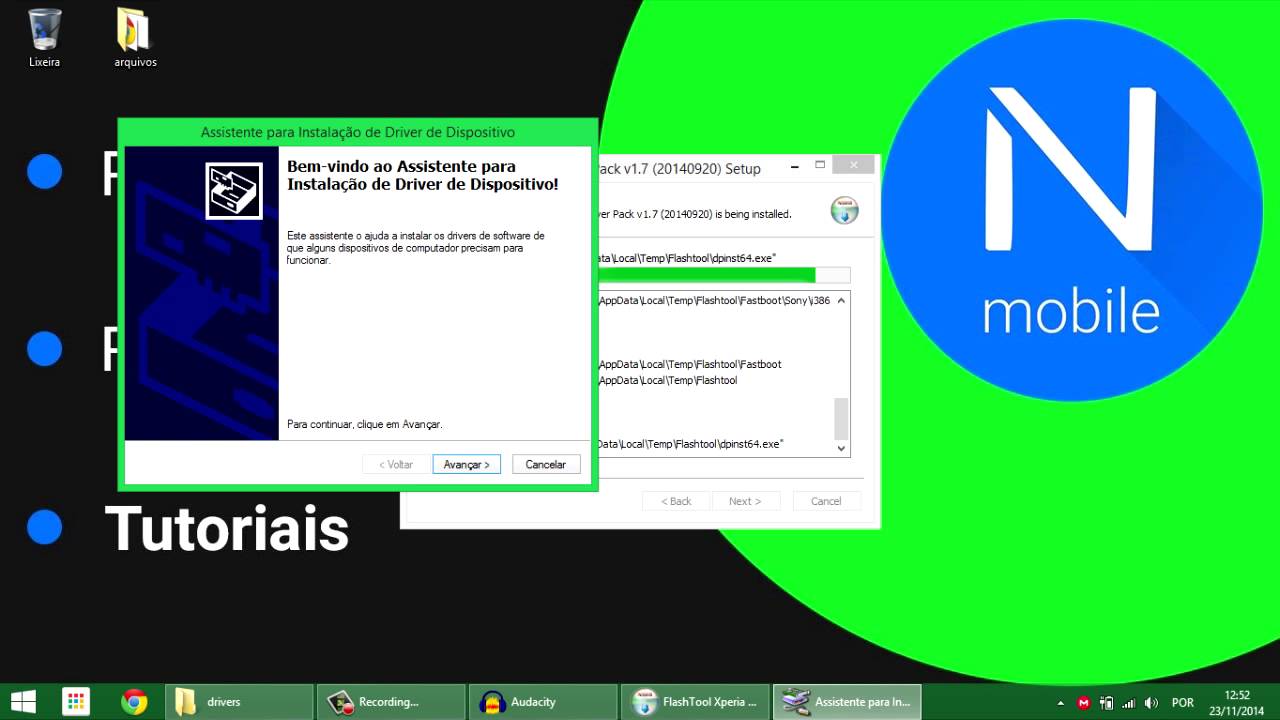Launch Google Chrome from the taskbar
Screen dimensions: 1280x720
point(135,702)
